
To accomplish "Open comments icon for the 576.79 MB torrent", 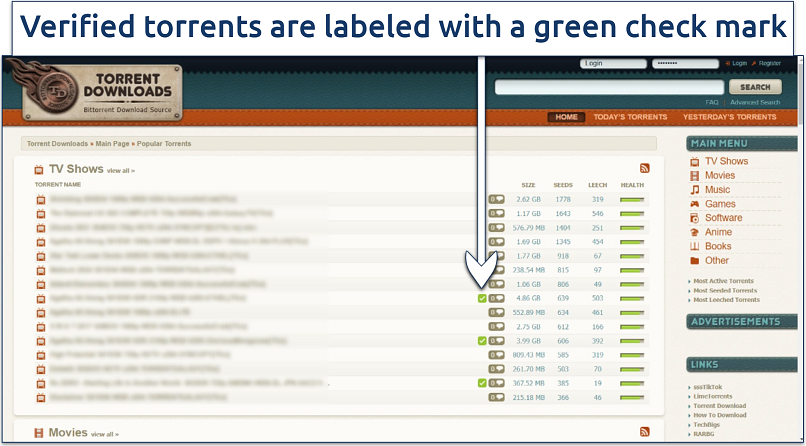I will pos(497,227).
